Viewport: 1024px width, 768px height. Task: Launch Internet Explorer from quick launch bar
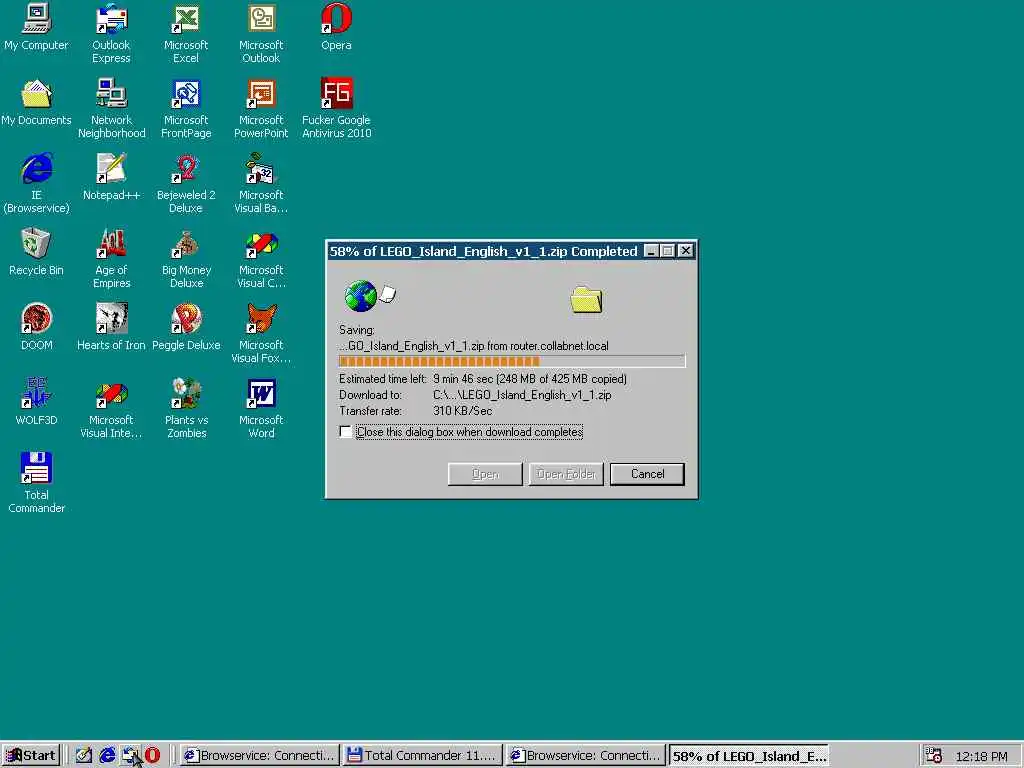[x=107, y=756]
